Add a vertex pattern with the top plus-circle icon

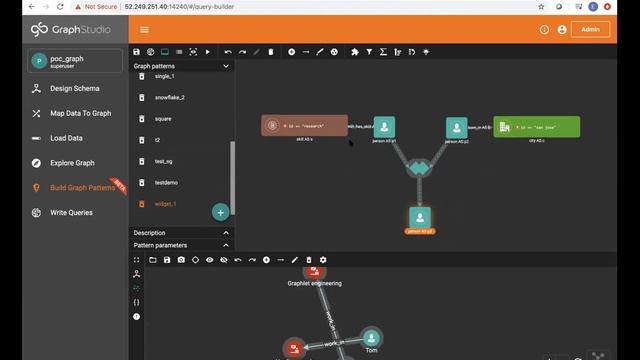[x=291, y=52]
